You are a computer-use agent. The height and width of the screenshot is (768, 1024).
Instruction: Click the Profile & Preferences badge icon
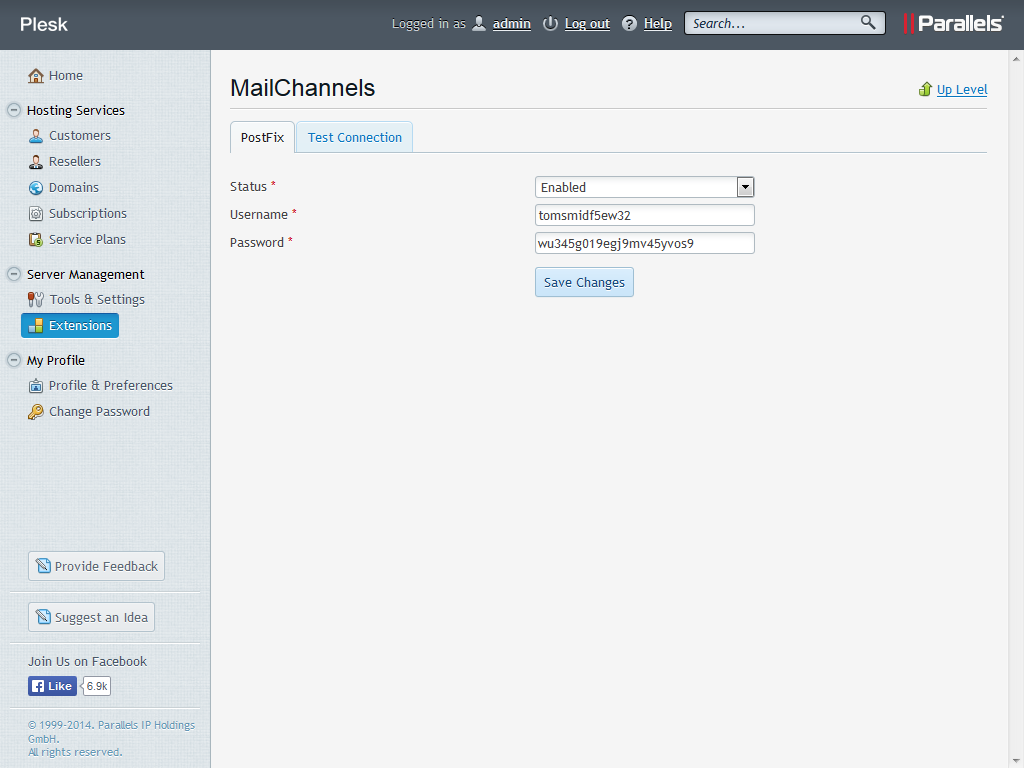pos(36,386)
